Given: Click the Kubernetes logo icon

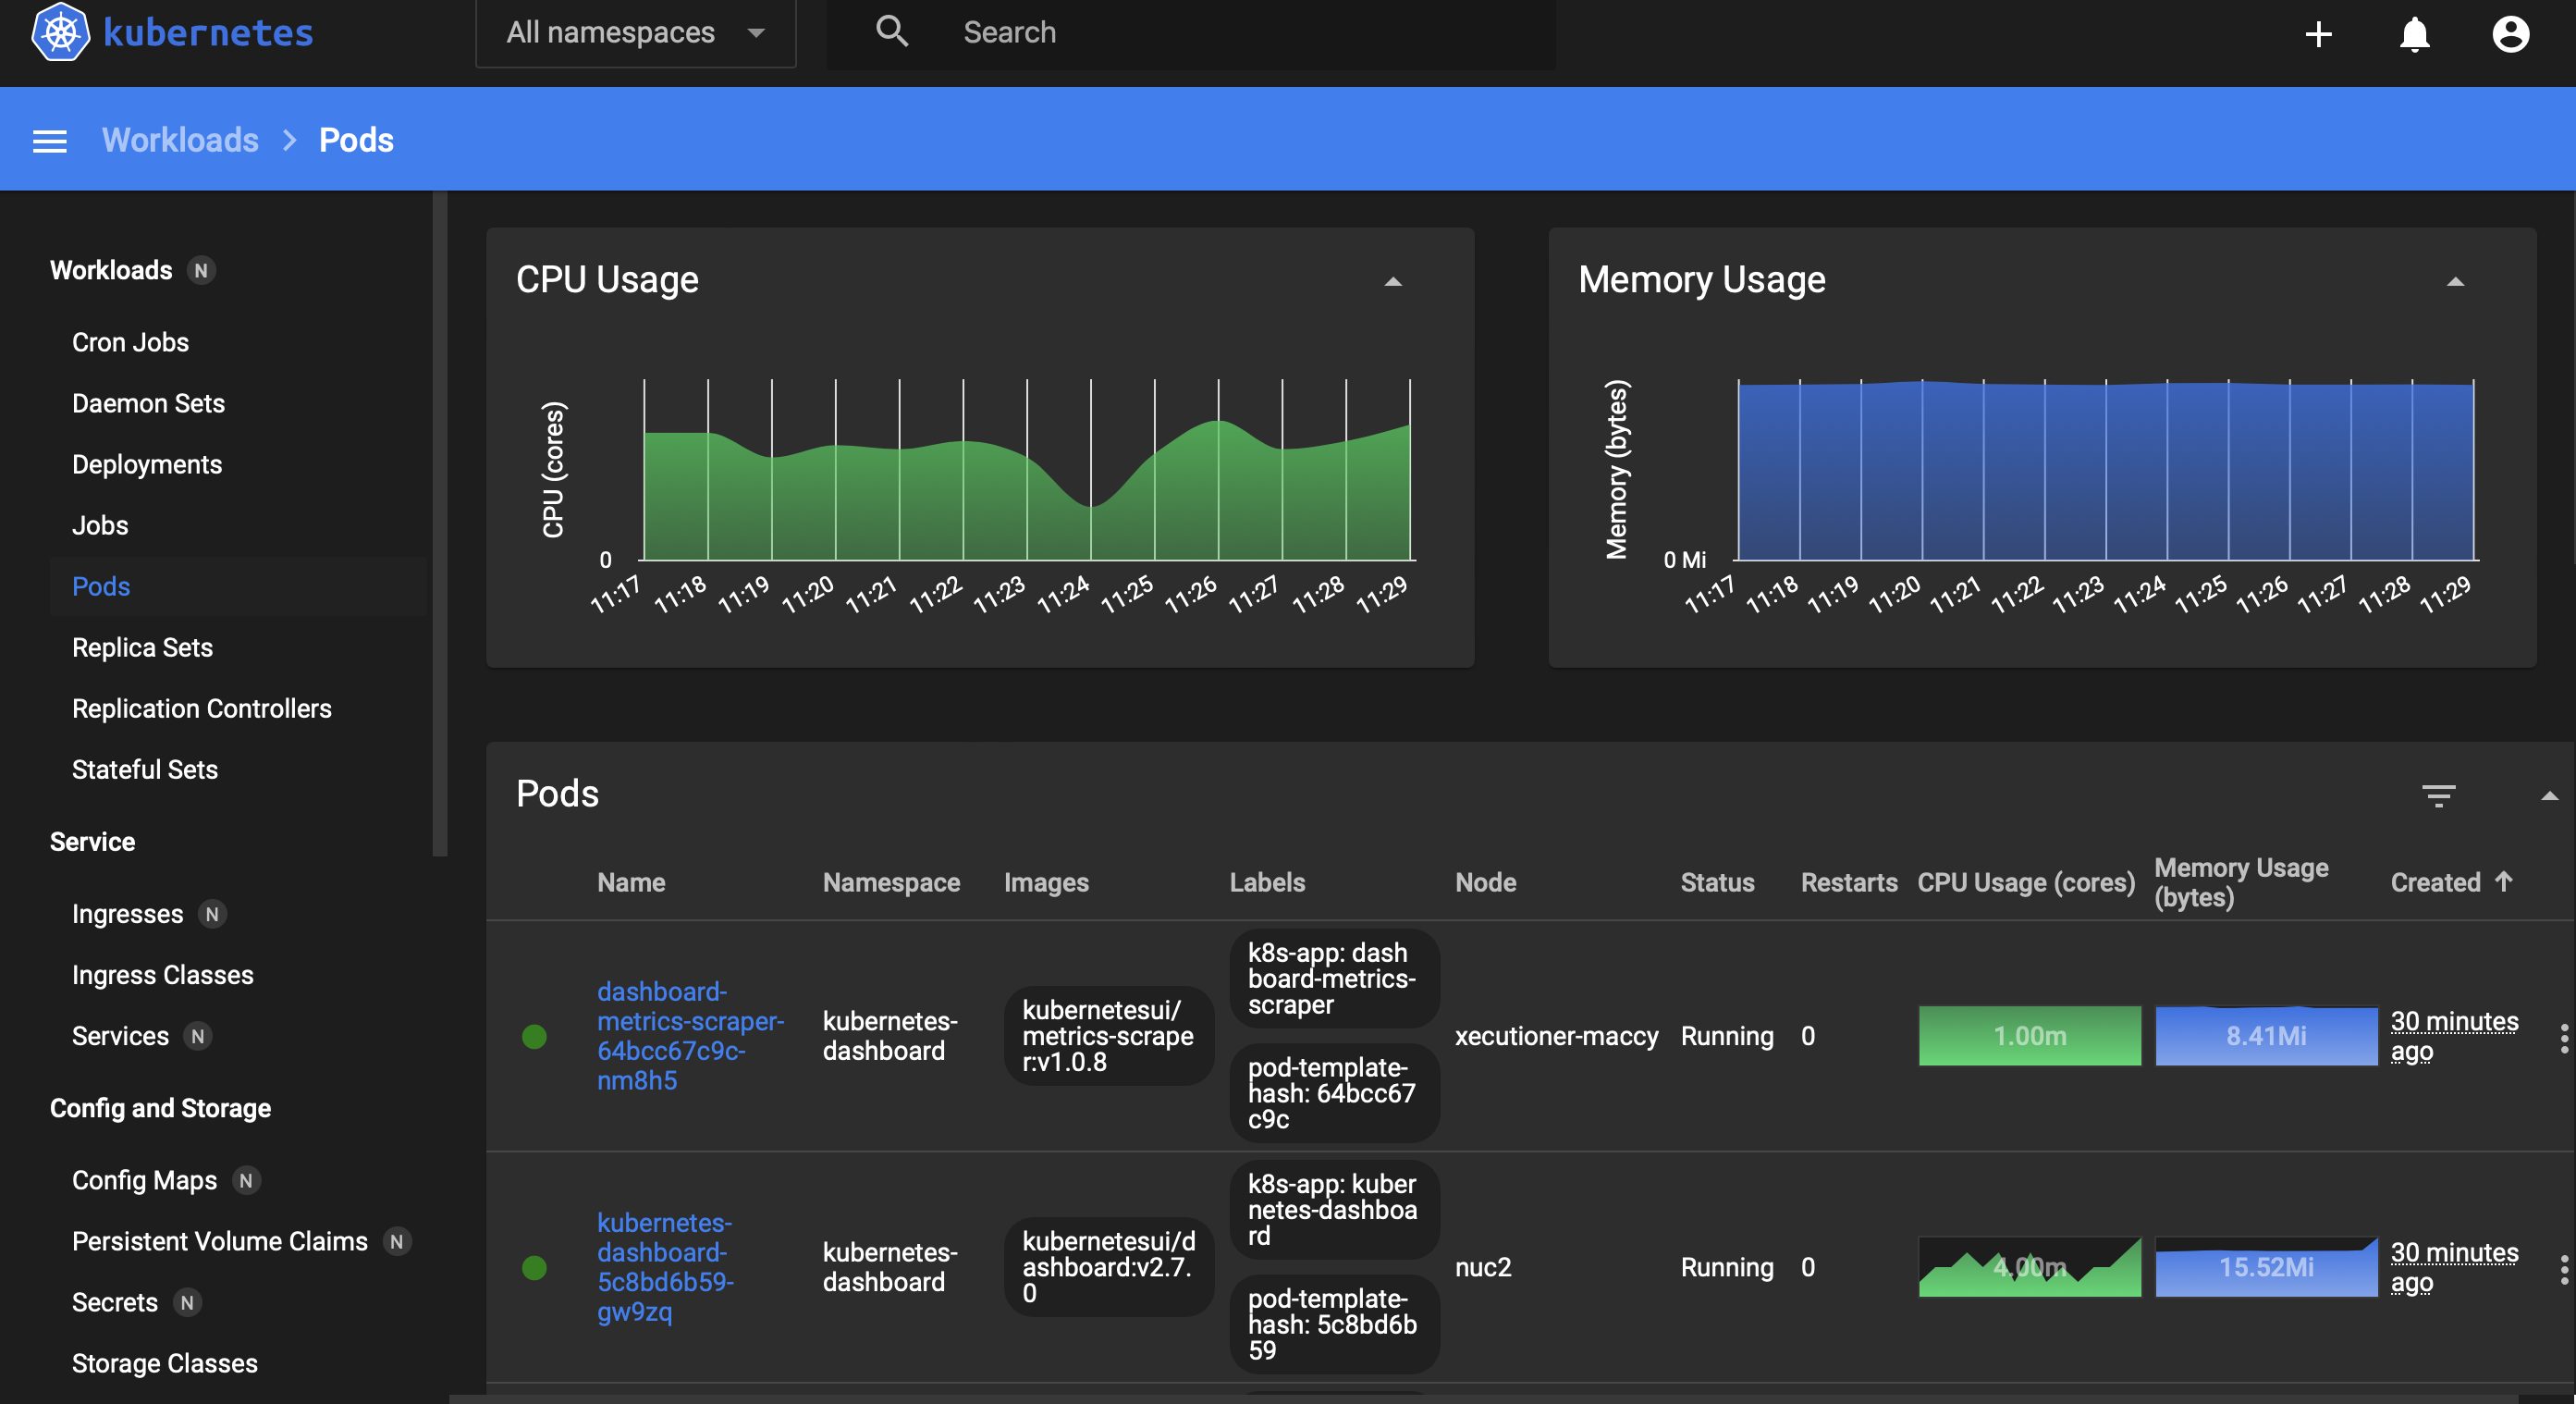Looking at the screenshot, I should point(60,32).
